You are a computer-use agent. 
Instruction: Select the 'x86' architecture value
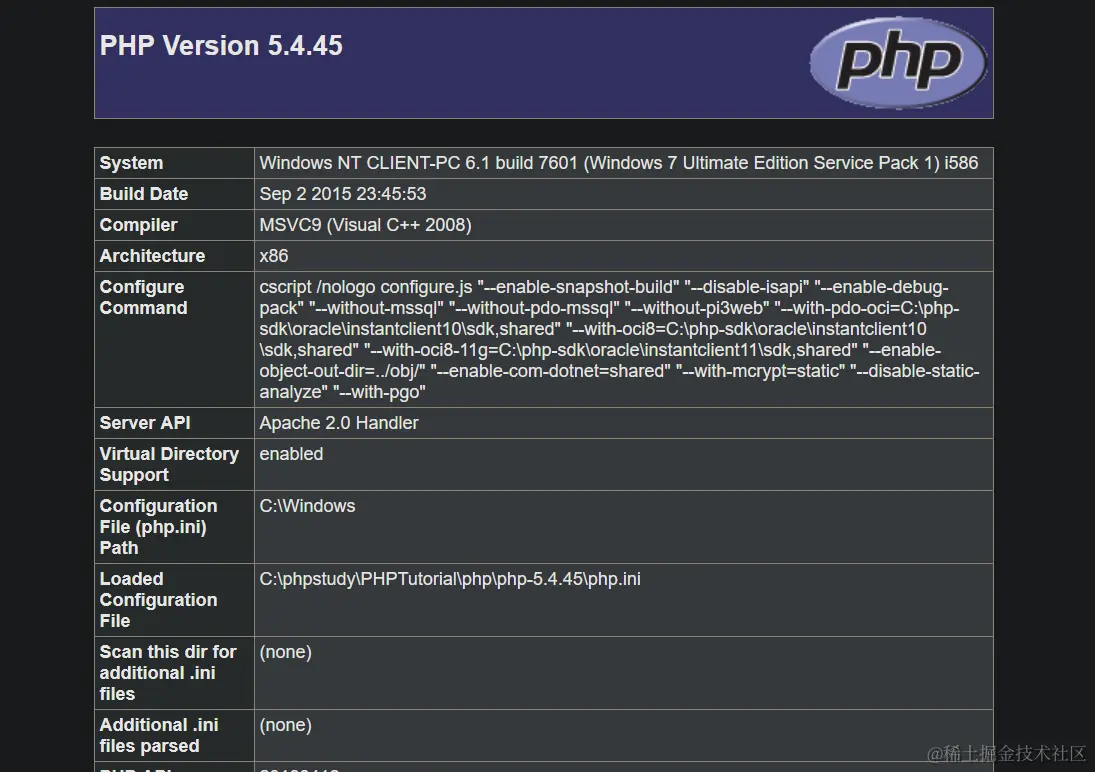(274, 256)
